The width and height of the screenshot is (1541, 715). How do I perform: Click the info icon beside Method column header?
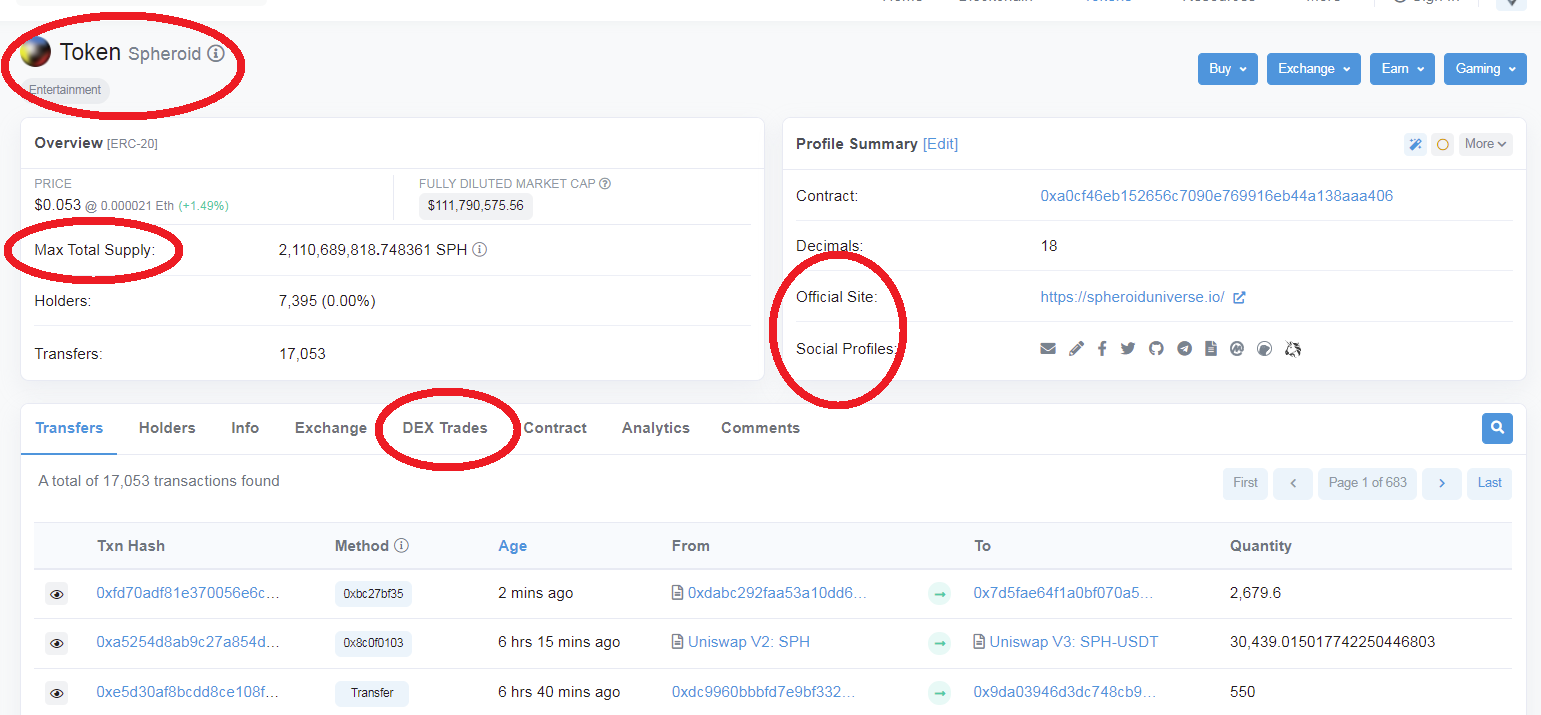(401, 546)
